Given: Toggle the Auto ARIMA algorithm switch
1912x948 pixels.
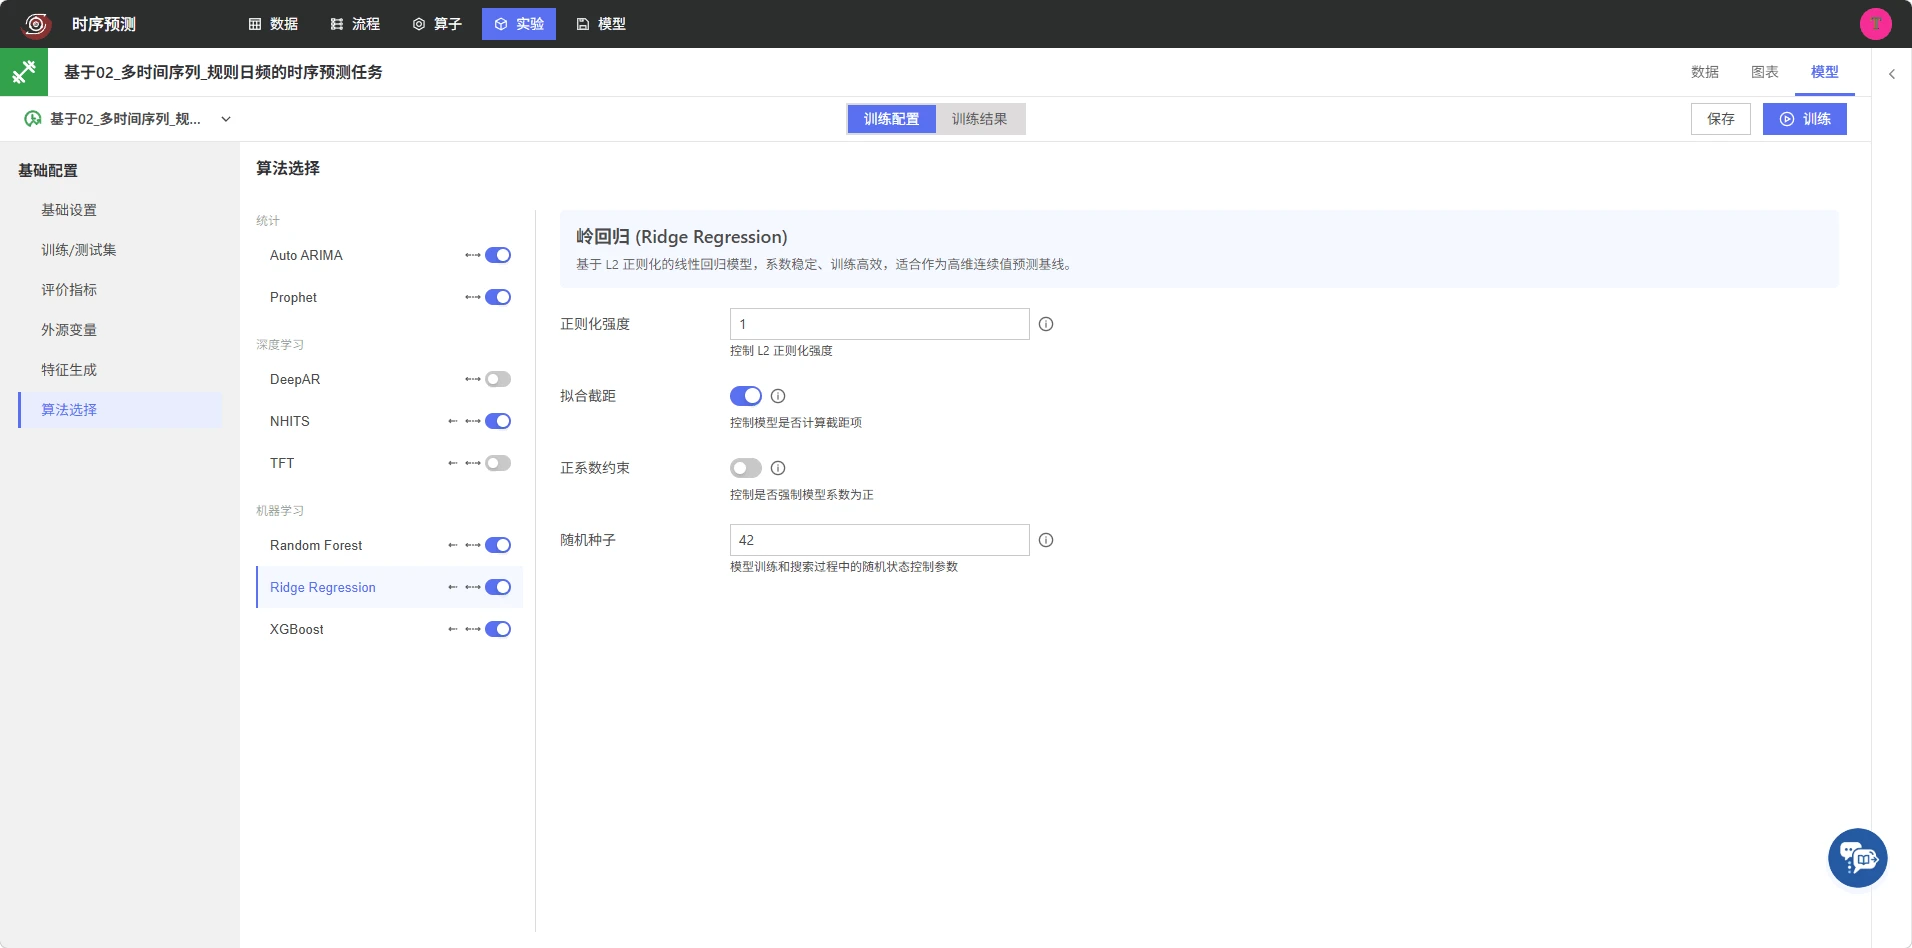Looking at the screenshot, I should [x=498, y=255].
